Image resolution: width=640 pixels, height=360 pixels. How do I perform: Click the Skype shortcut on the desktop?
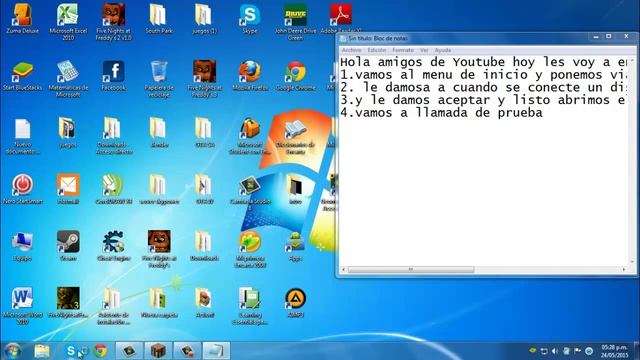[x=249, y=19]
